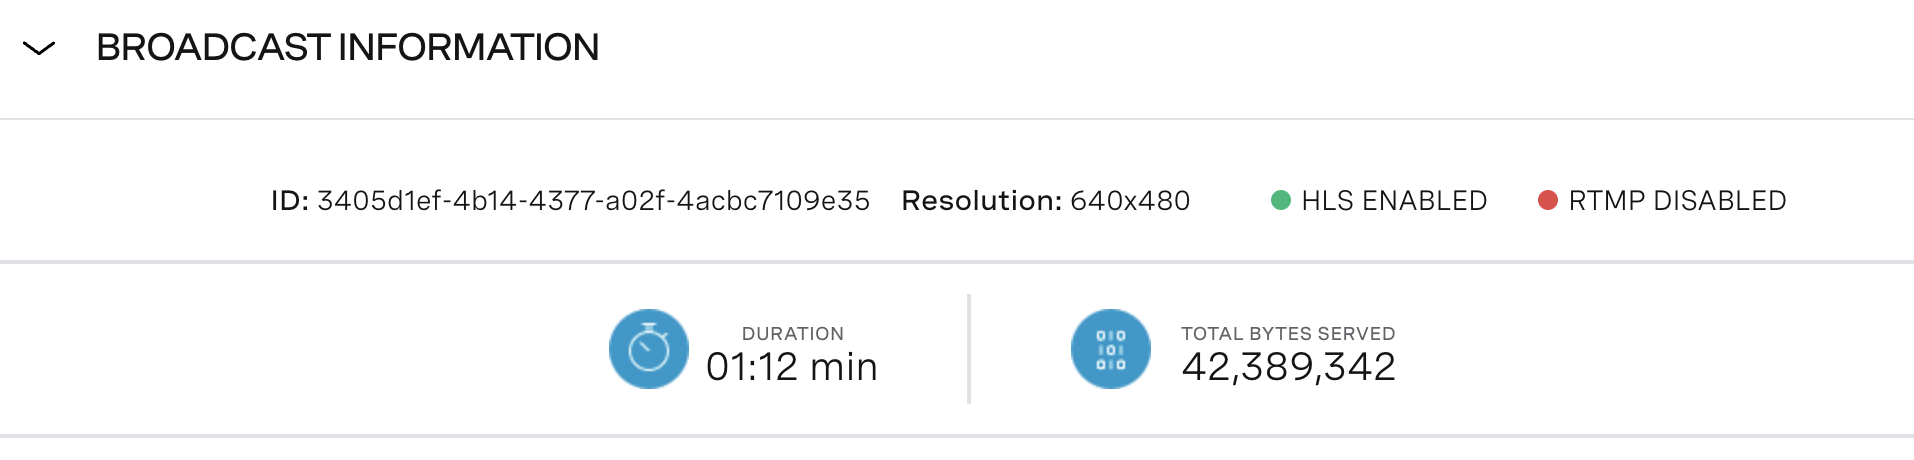
Task: Click the red RTMP status dot
Action: point(1547,201)
